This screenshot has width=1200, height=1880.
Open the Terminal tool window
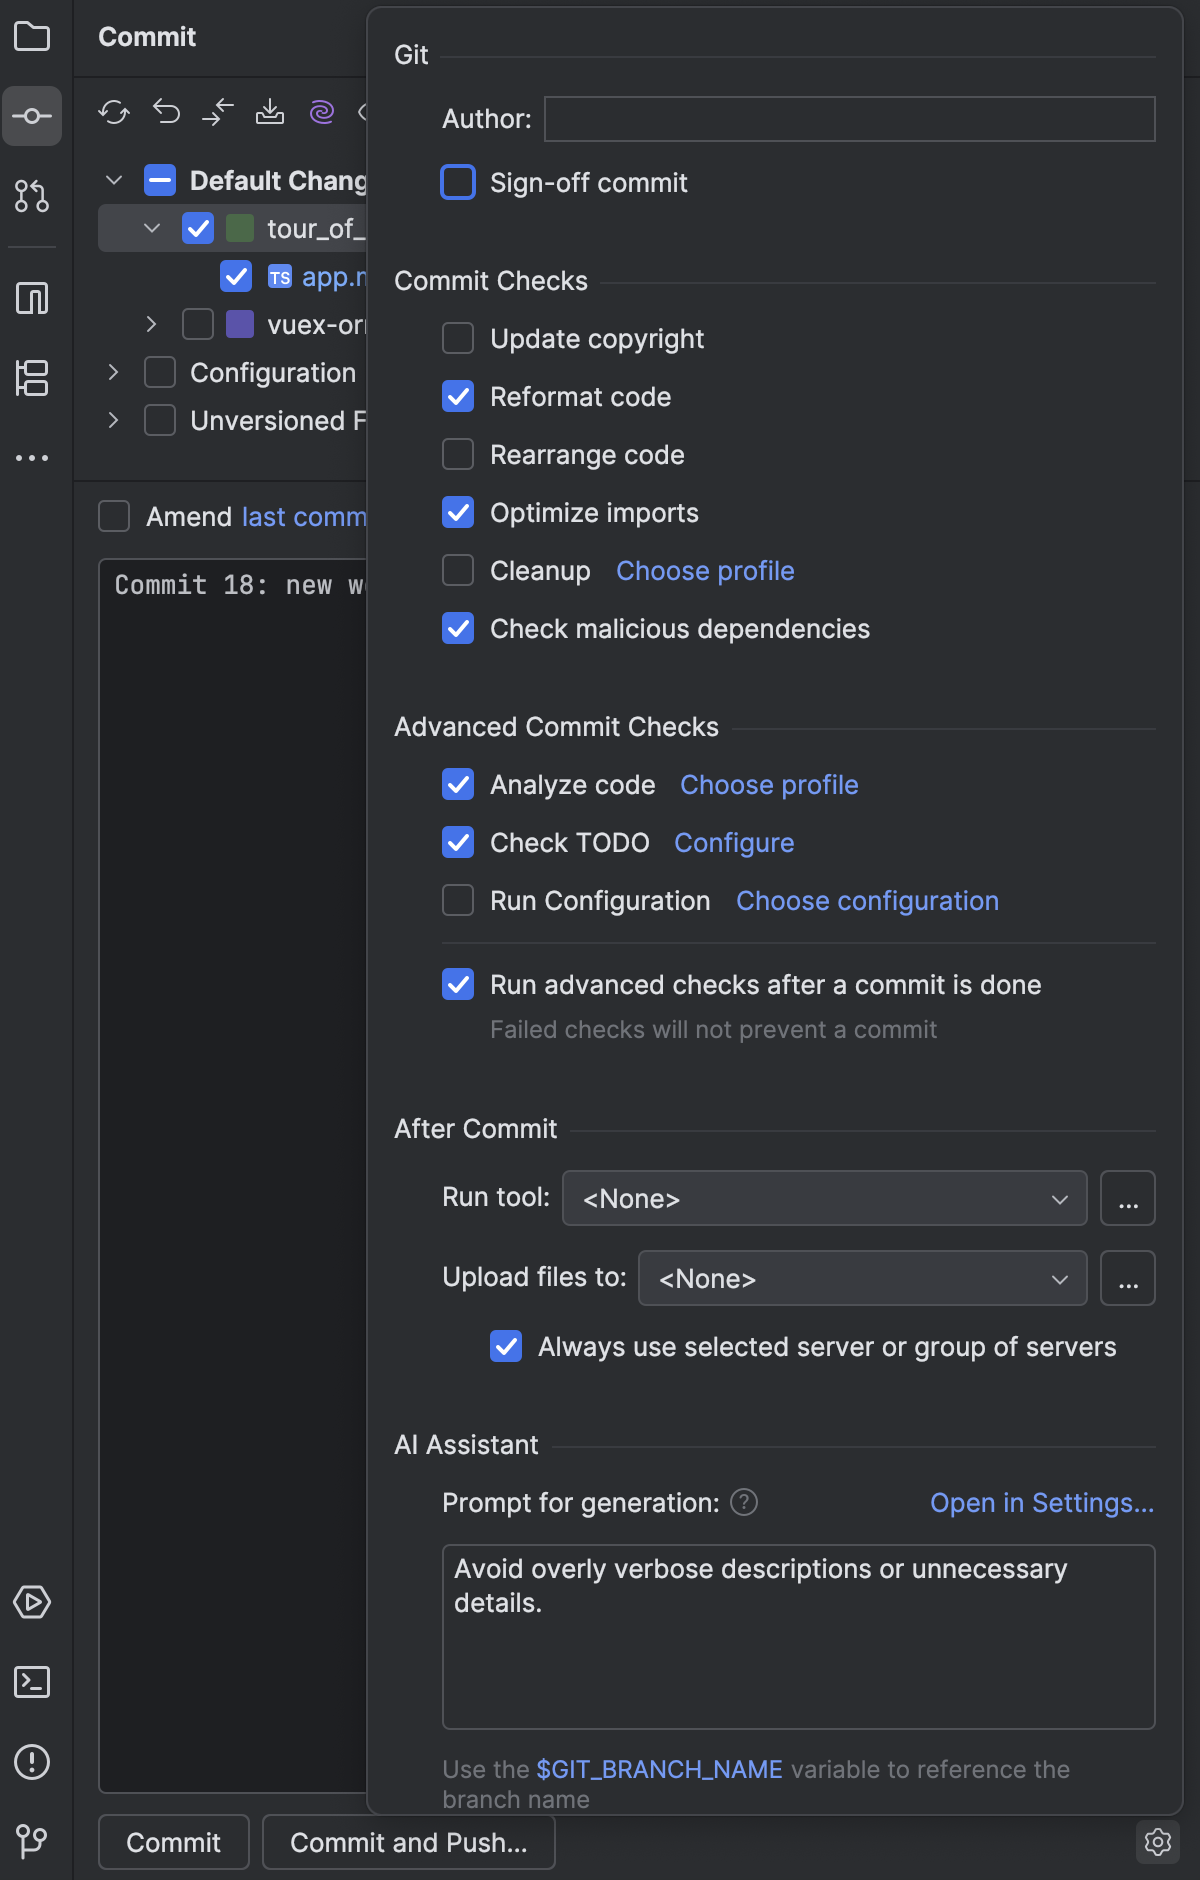pos(32,1682)
